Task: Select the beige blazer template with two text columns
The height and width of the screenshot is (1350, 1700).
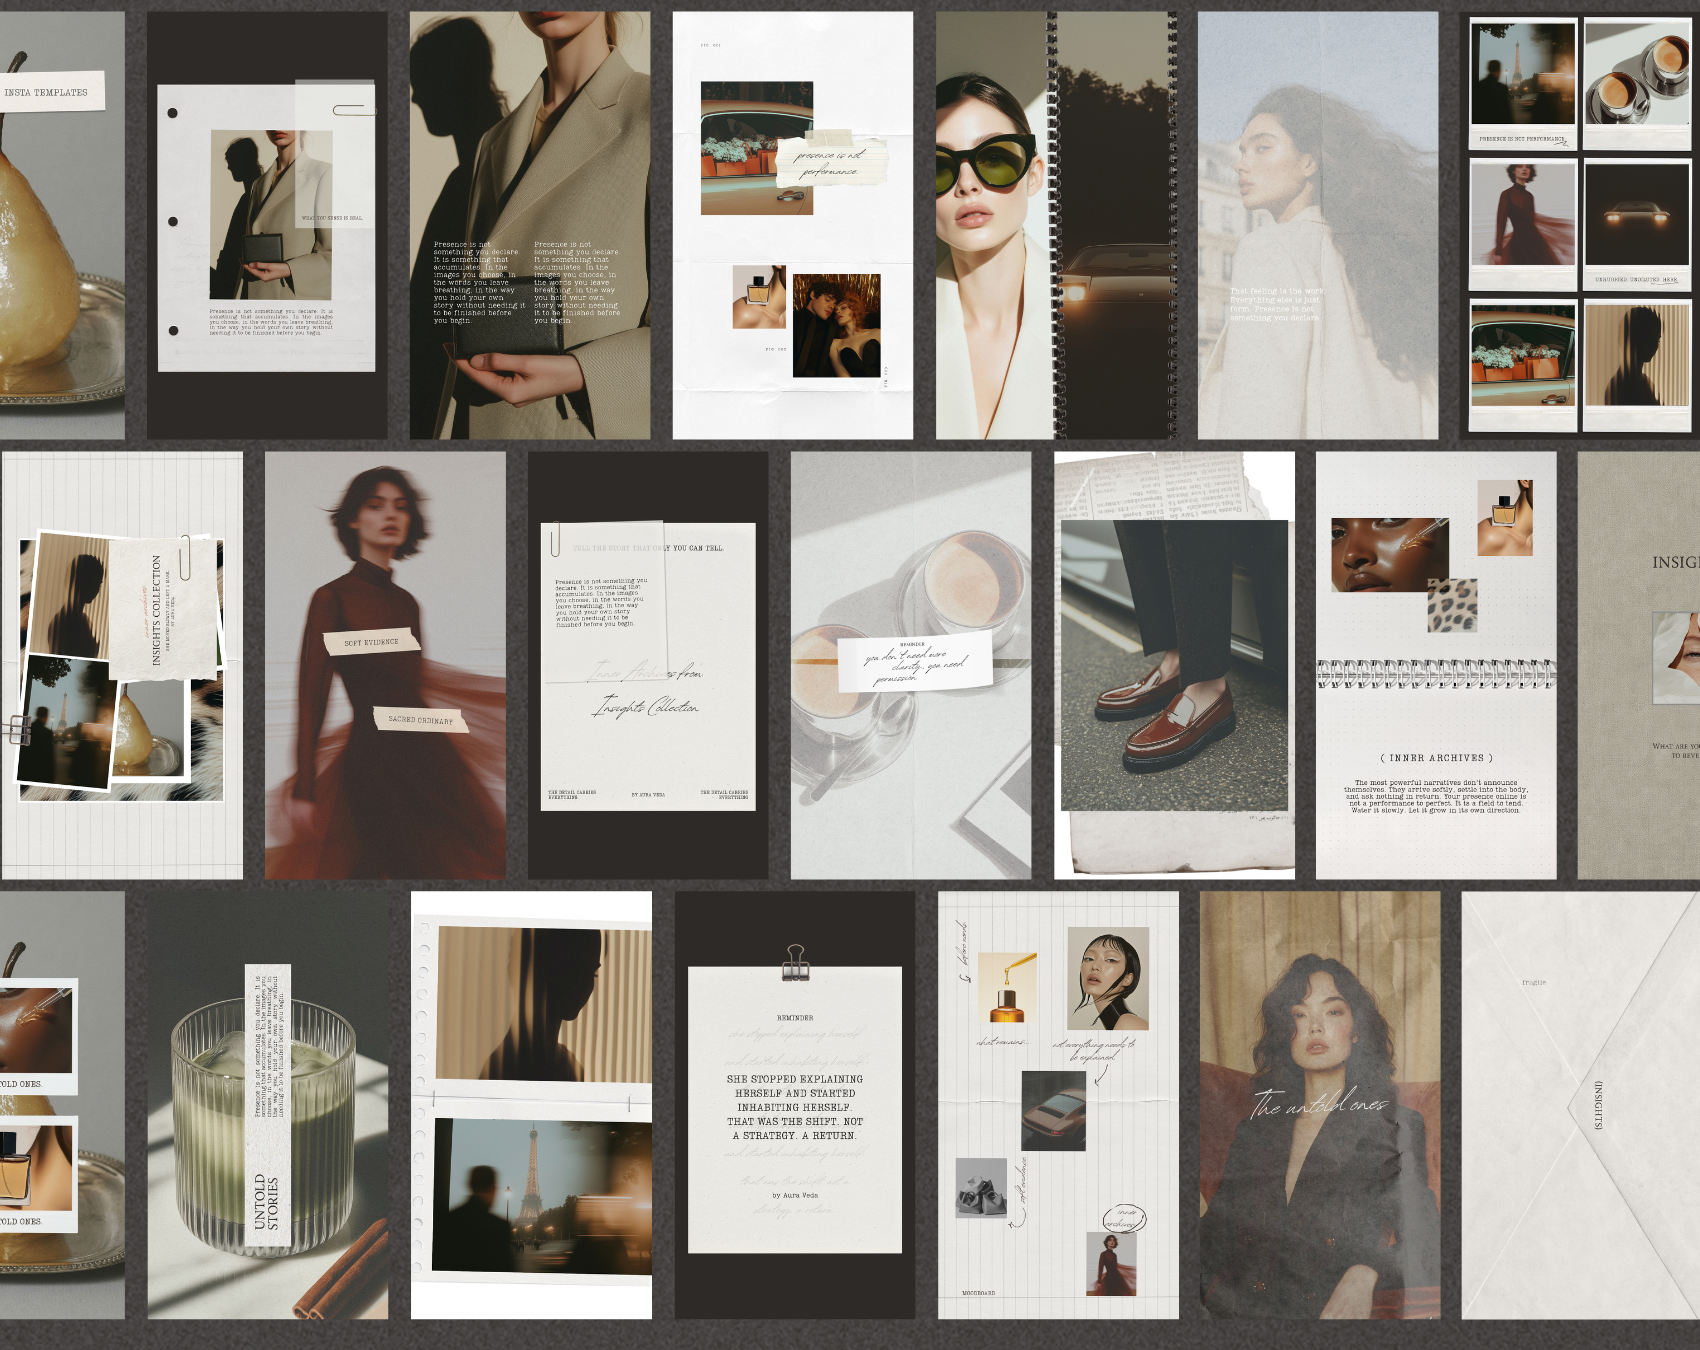Action: (x=530, y=225)
